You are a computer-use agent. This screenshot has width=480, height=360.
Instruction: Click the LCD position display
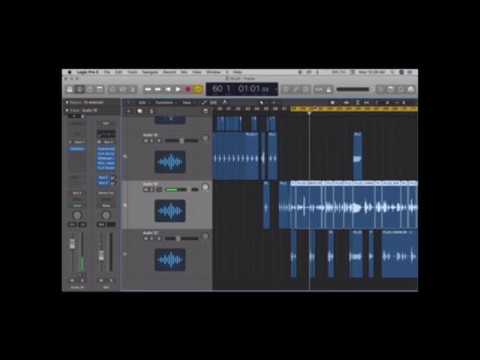pyautogui.click(x=242, y=89)
